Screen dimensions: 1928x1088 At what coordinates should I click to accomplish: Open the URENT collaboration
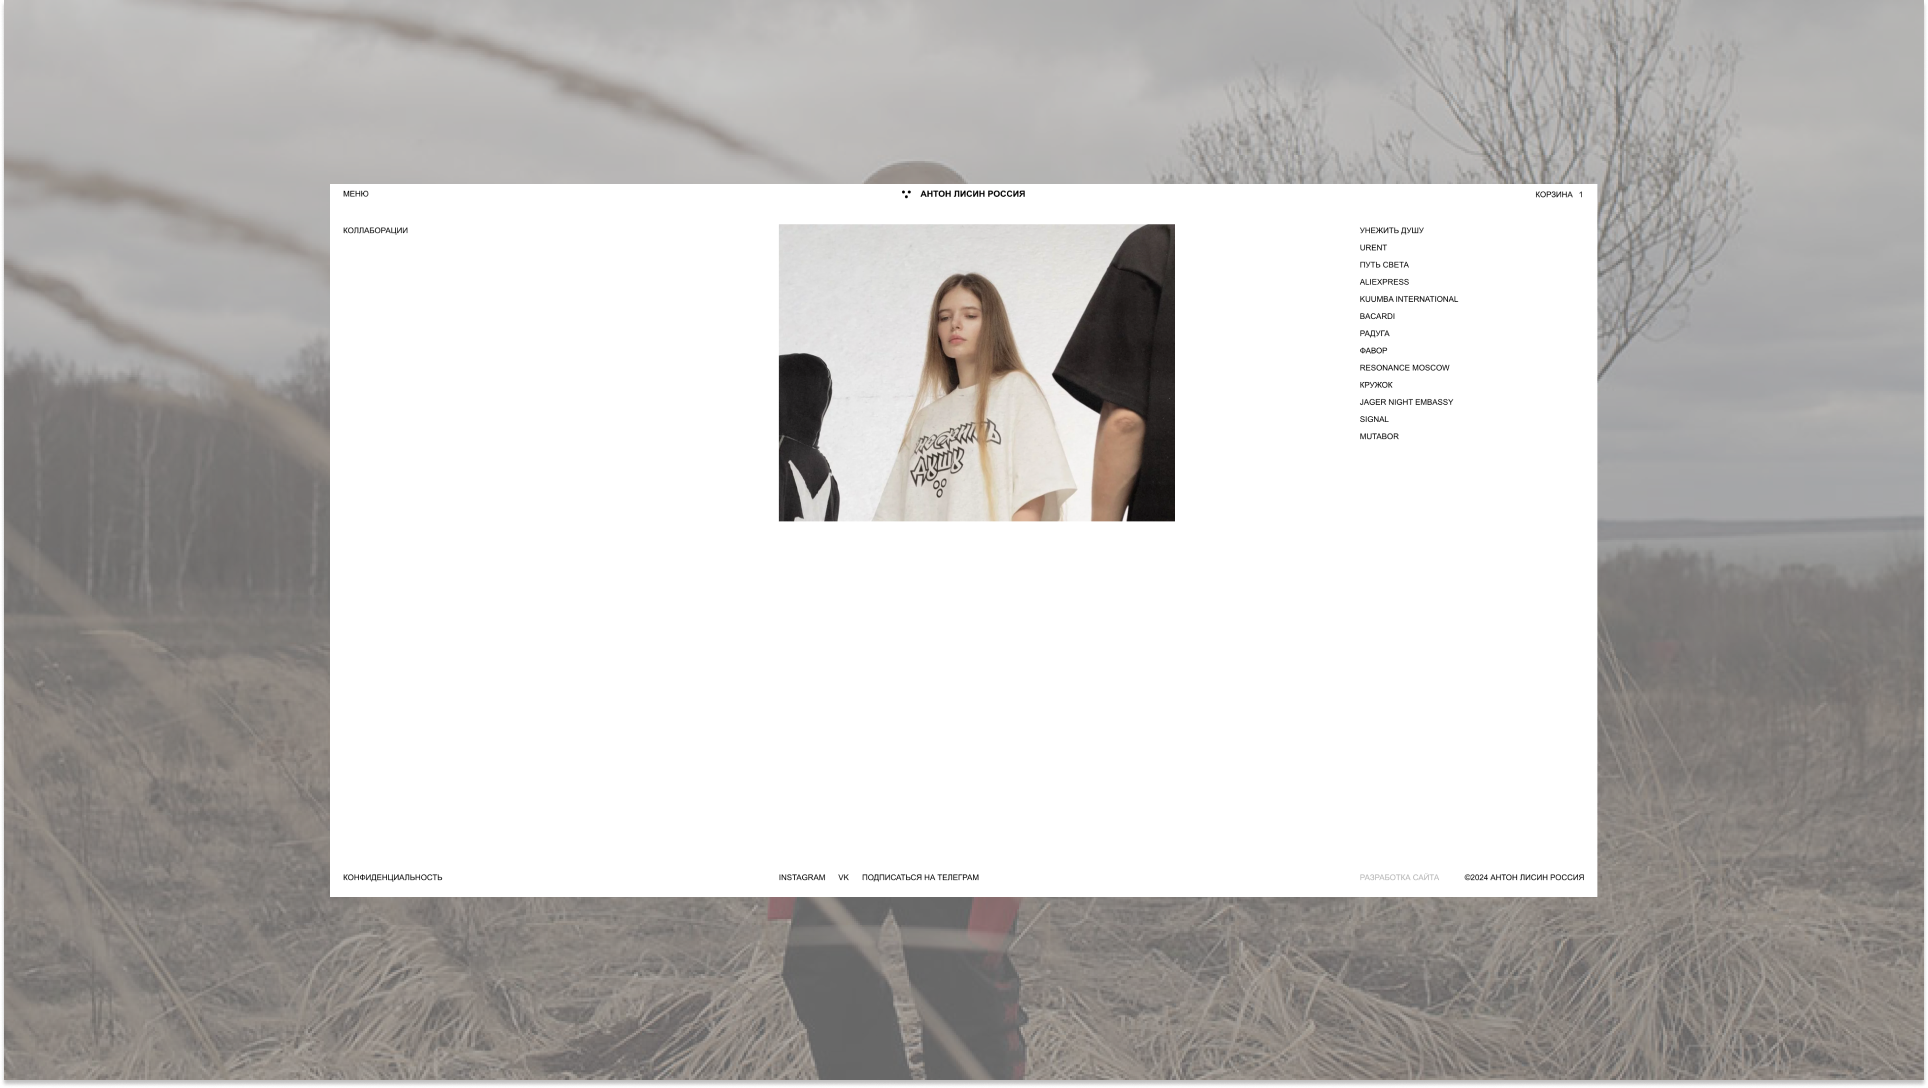(1373, 248)
